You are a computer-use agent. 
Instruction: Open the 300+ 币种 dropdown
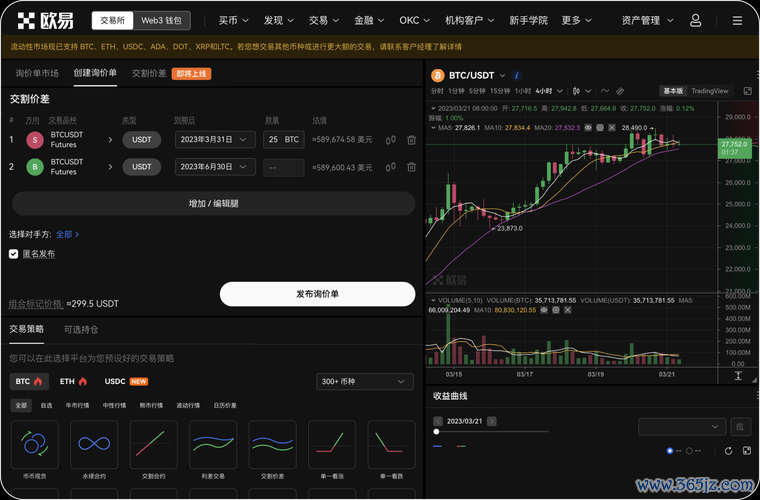point(364,381)
